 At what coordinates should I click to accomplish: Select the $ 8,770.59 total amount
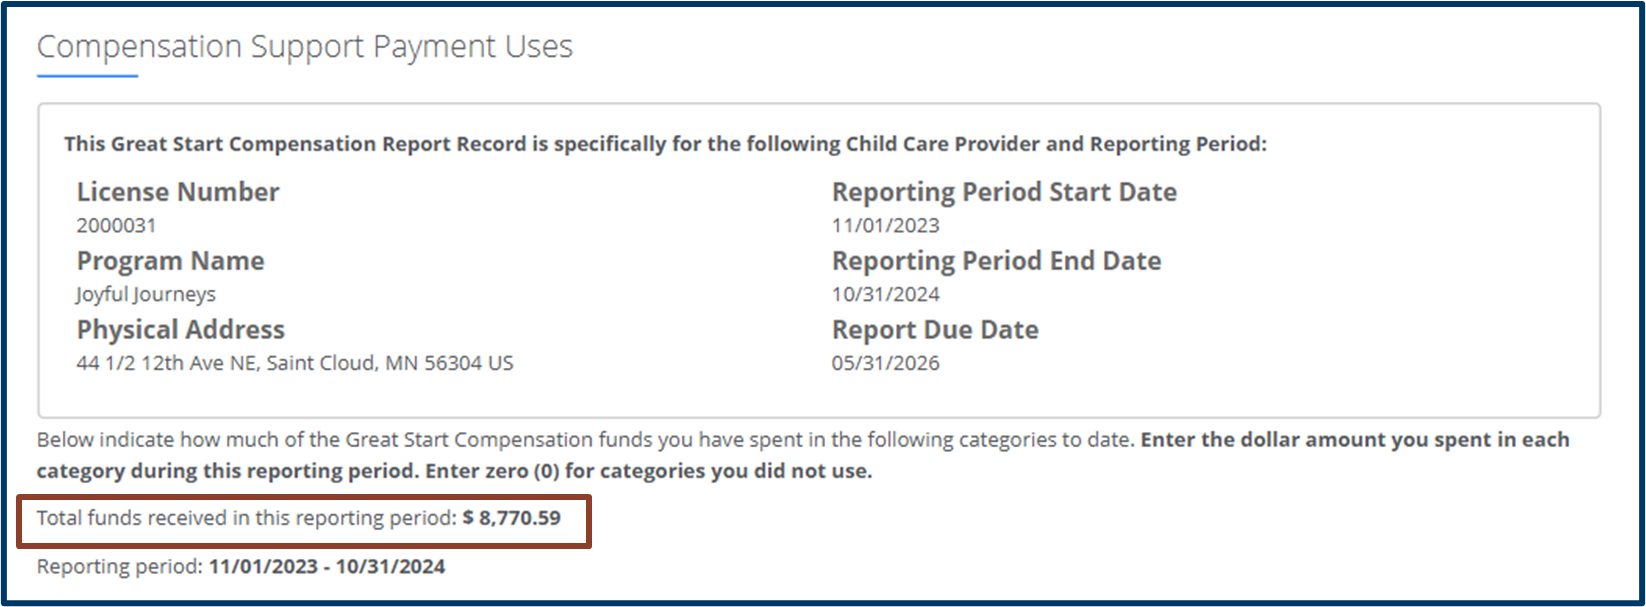[512, 518]
